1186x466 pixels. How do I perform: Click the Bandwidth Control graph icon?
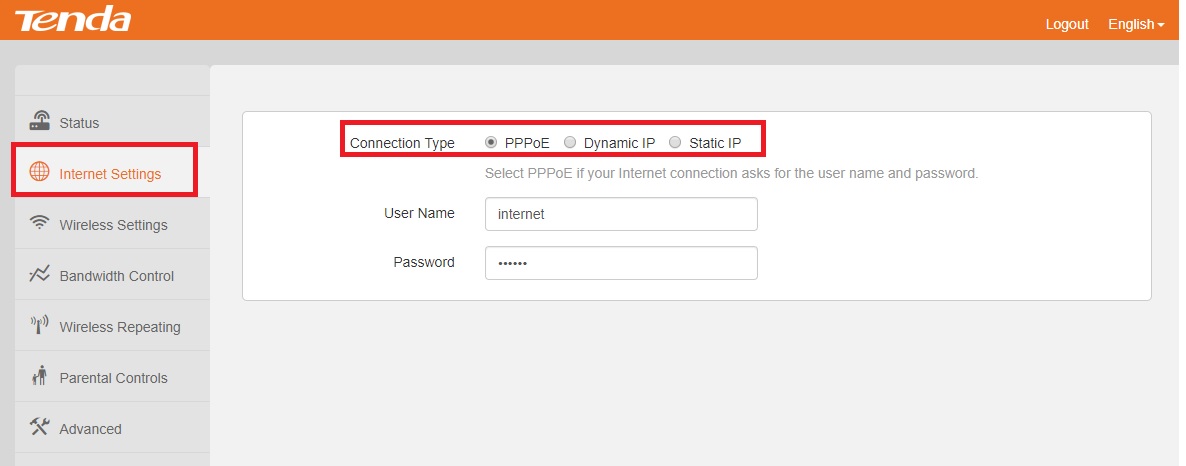[x=39, y=275]
